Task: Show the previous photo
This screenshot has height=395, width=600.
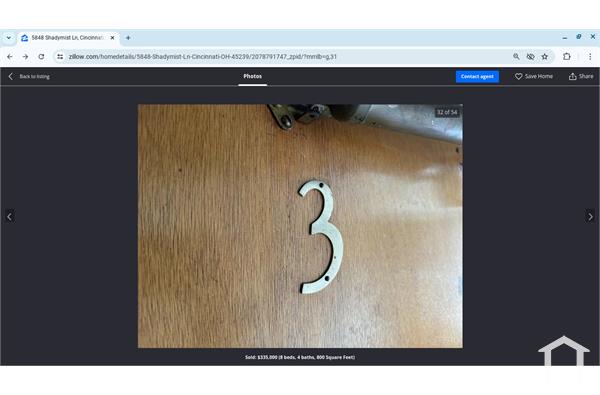Action: pyautogui.click(x=10, y=217)
